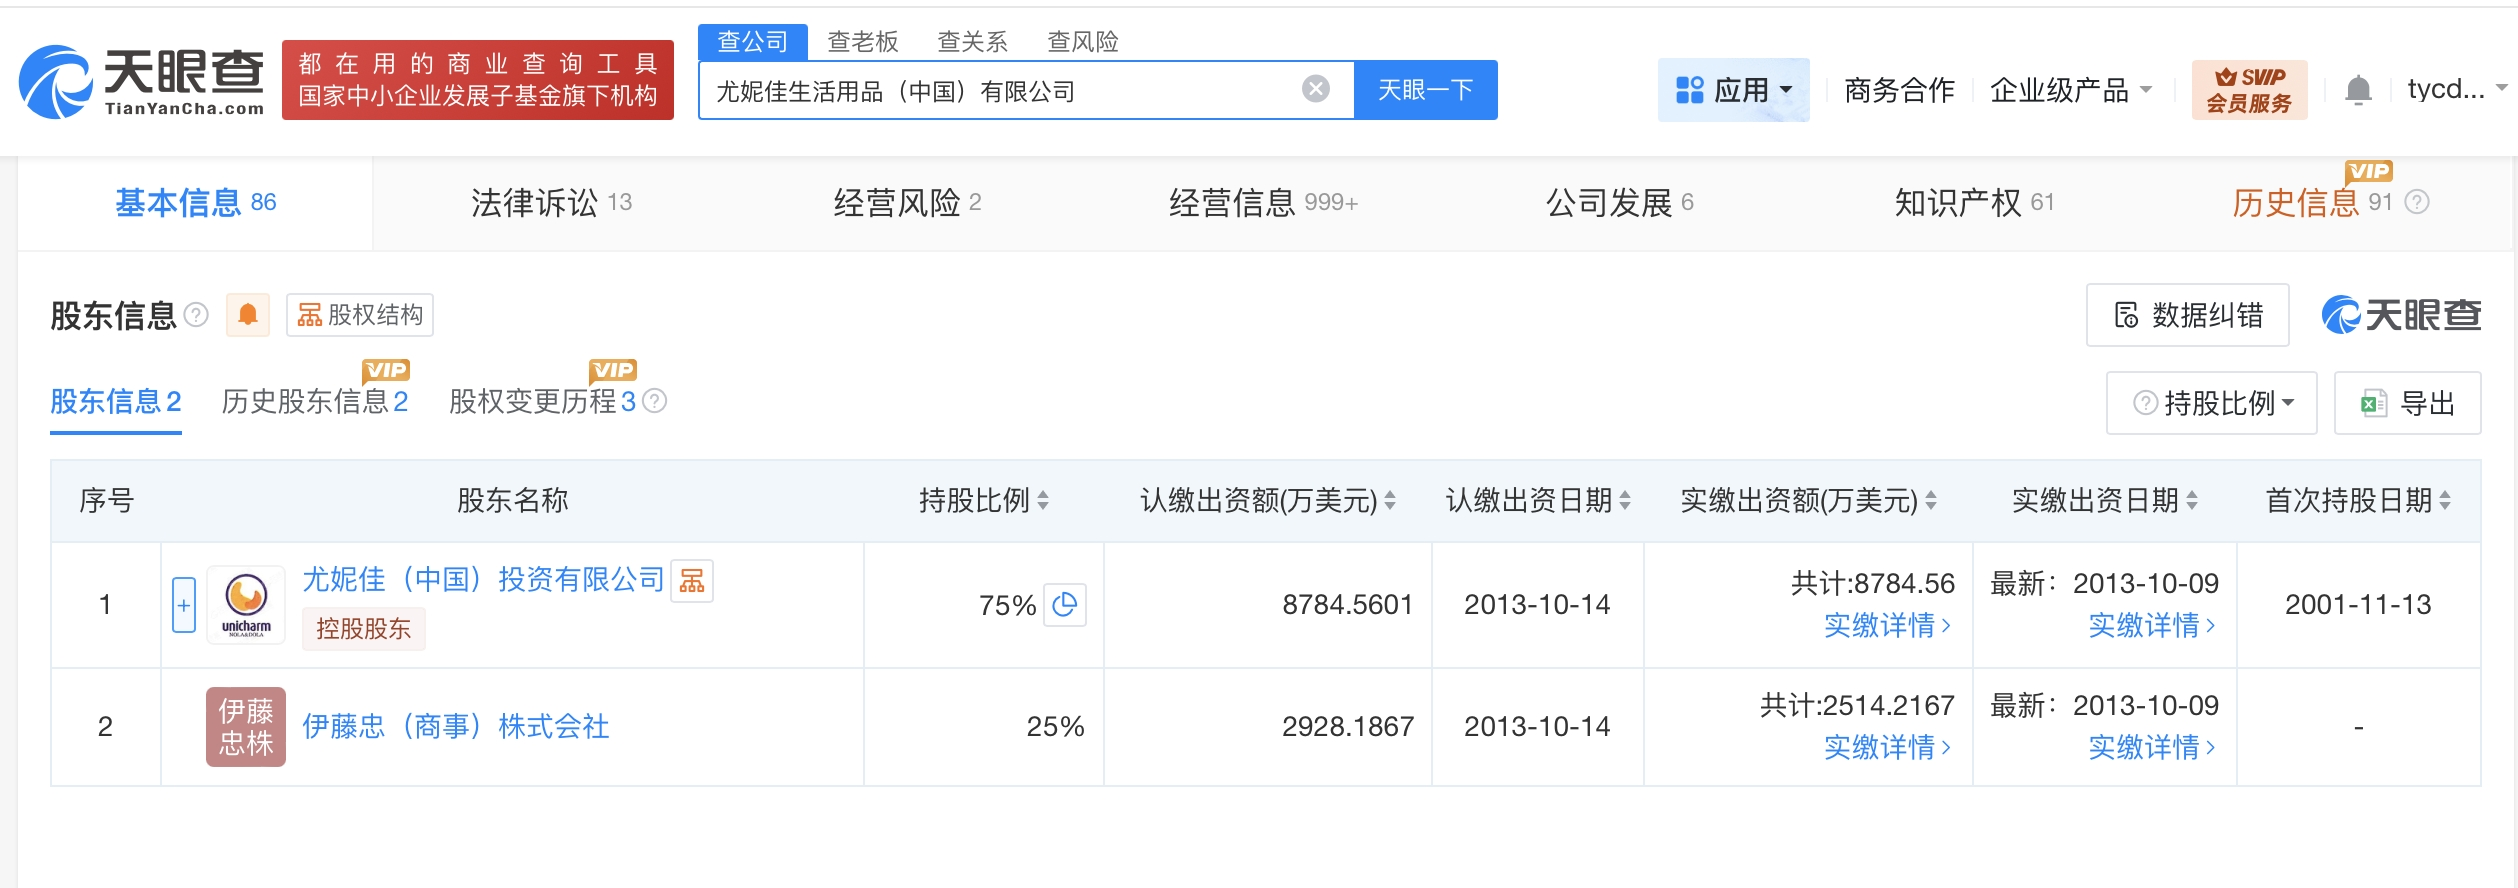Image resolution: width=2518 pixels, height=888 pixels.
Task: Sort by 首次持股日期 column
Action: [2357, 500]
